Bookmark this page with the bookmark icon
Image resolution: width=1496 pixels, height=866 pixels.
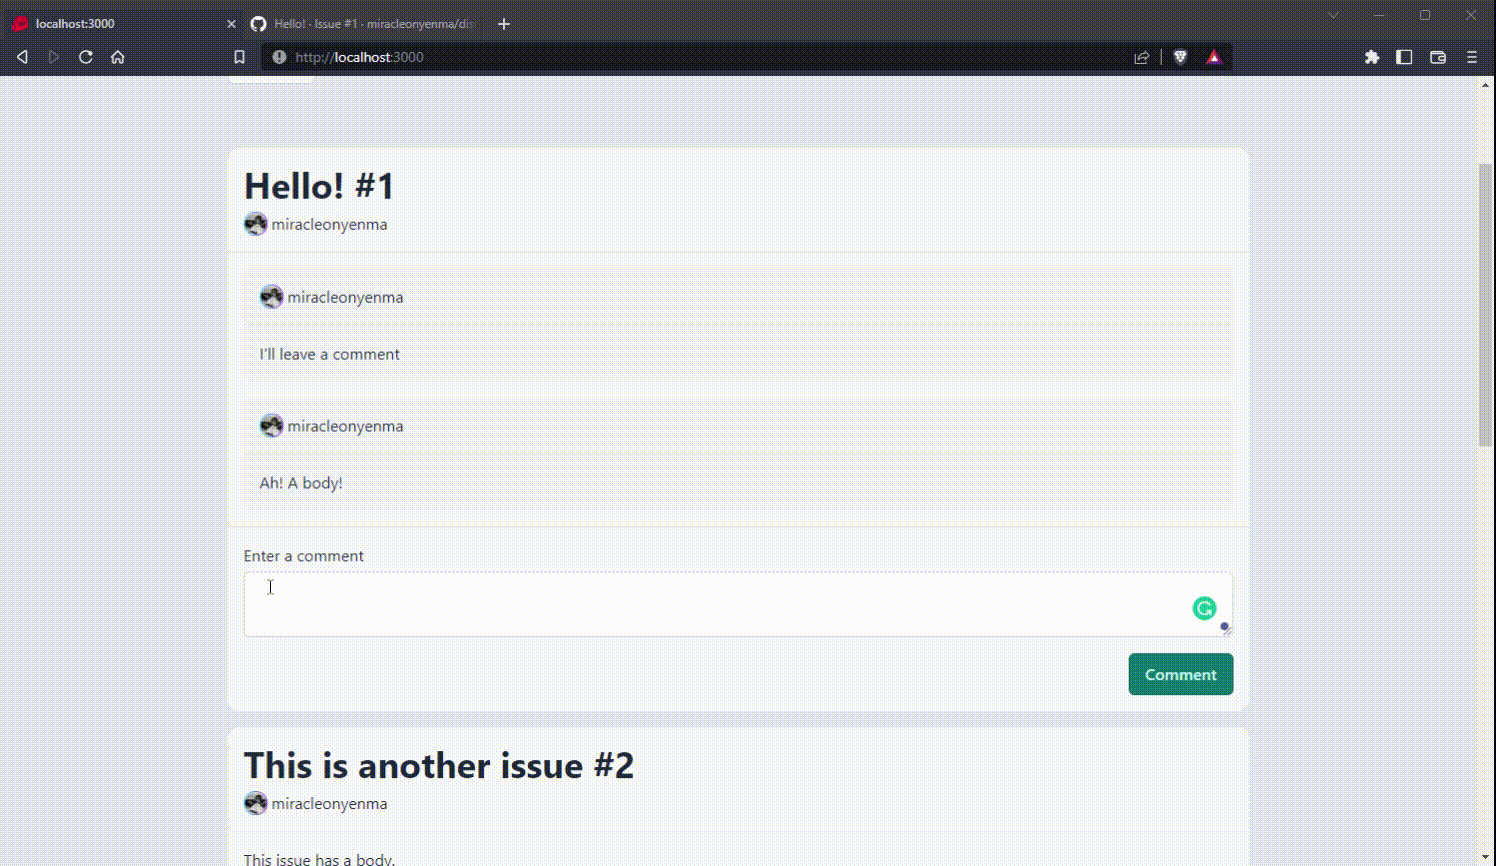(x=239, y=57)
